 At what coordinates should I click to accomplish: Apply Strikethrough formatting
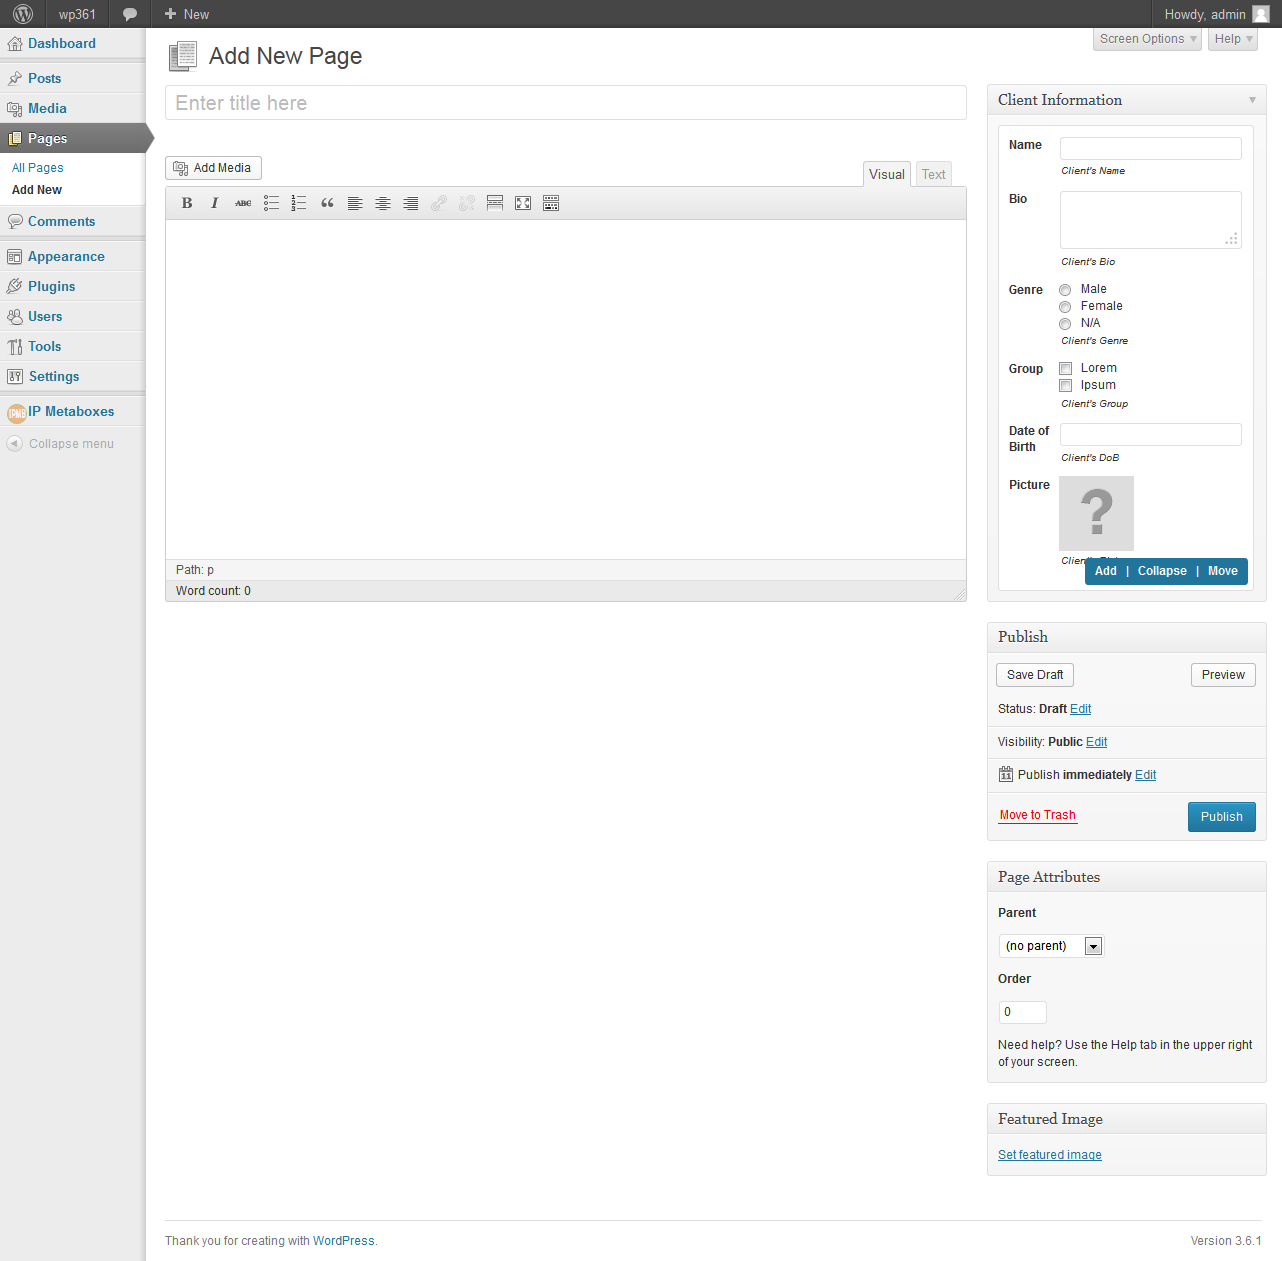[x=243, y=203]
